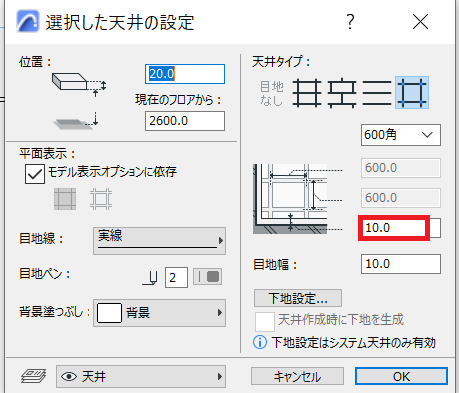Choose the T-bar grid ceiling type icon
Viewport: 459px width, 393px height.
pos(342,93)
